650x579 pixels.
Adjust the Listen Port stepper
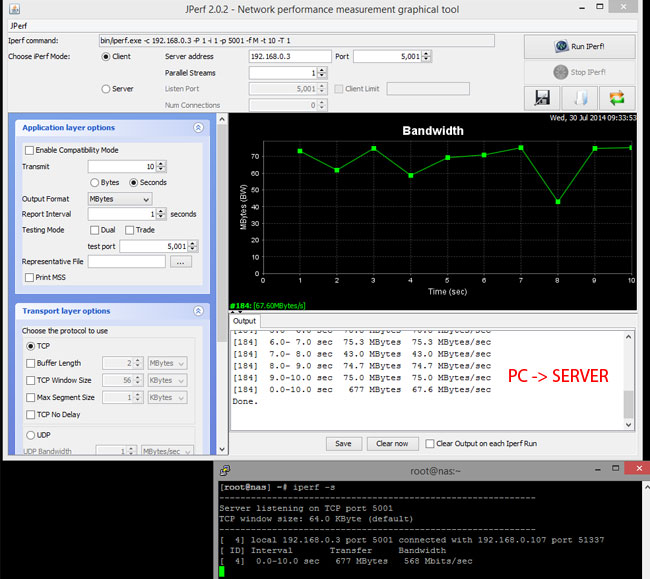coord(322,89)
